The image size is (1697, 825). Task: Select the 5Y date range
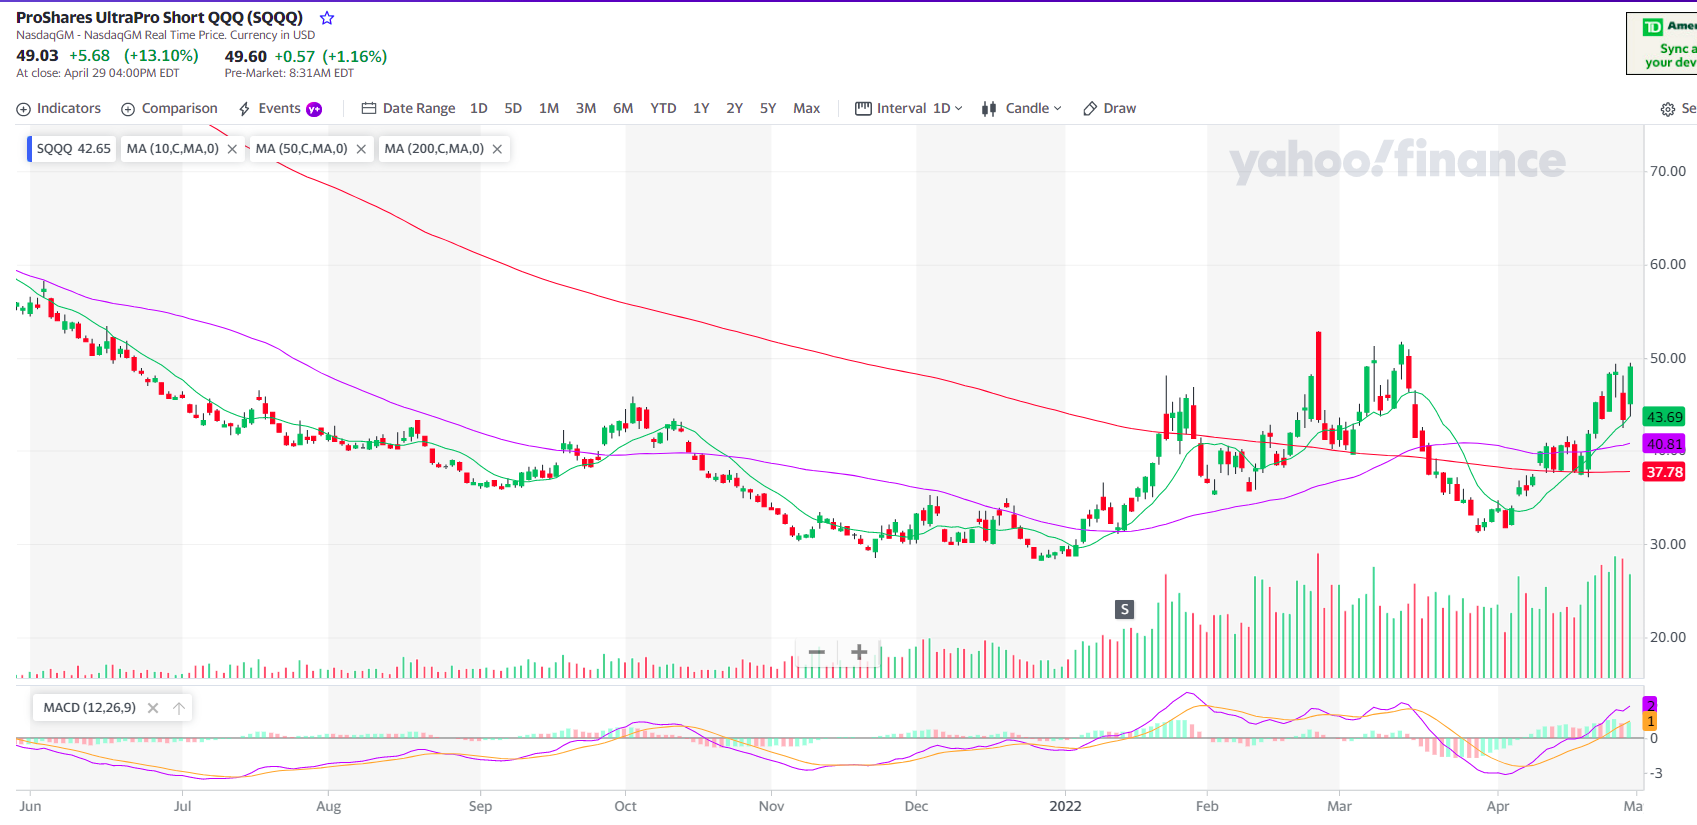768,108
